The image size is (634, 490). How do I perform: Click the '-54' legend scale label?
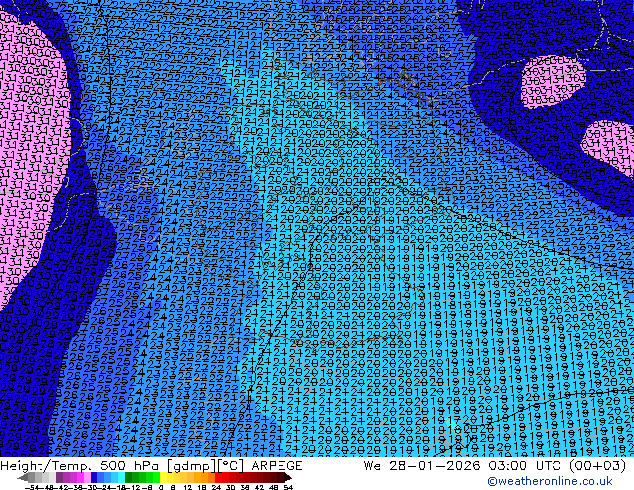[32, 488]
